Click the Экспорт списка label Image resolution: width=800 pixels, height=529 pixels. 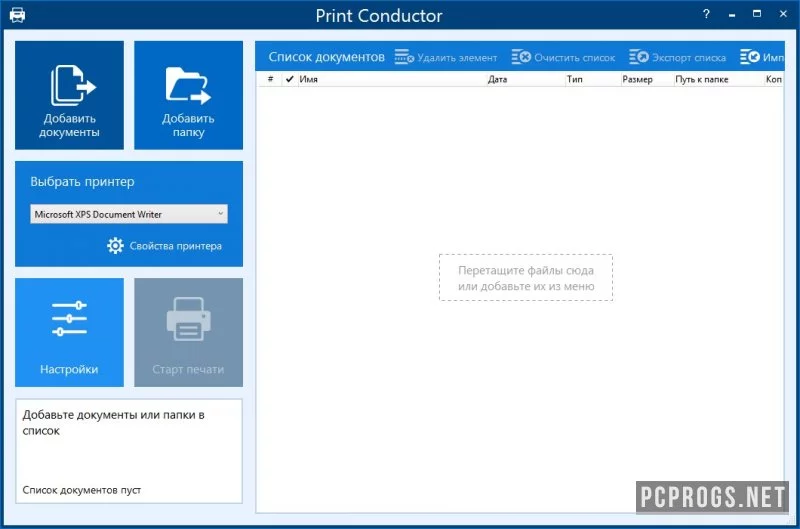689,58
